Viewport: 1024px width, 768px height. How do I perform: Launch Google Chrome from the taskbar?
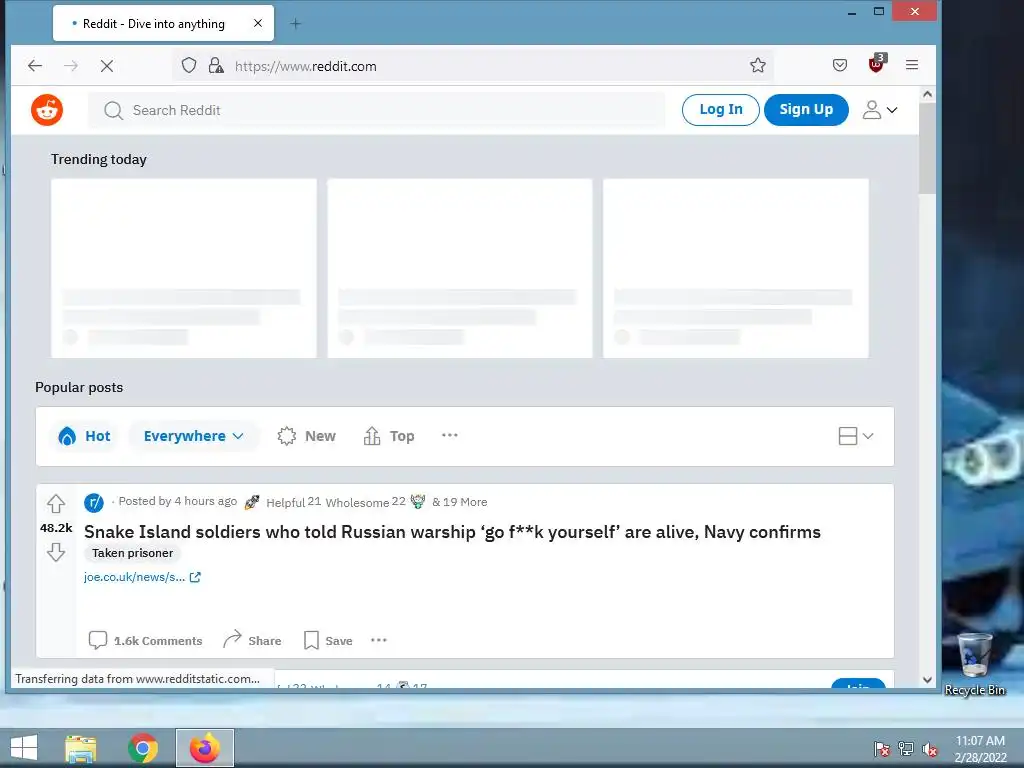pyautogui.click(x=142, y=748)
